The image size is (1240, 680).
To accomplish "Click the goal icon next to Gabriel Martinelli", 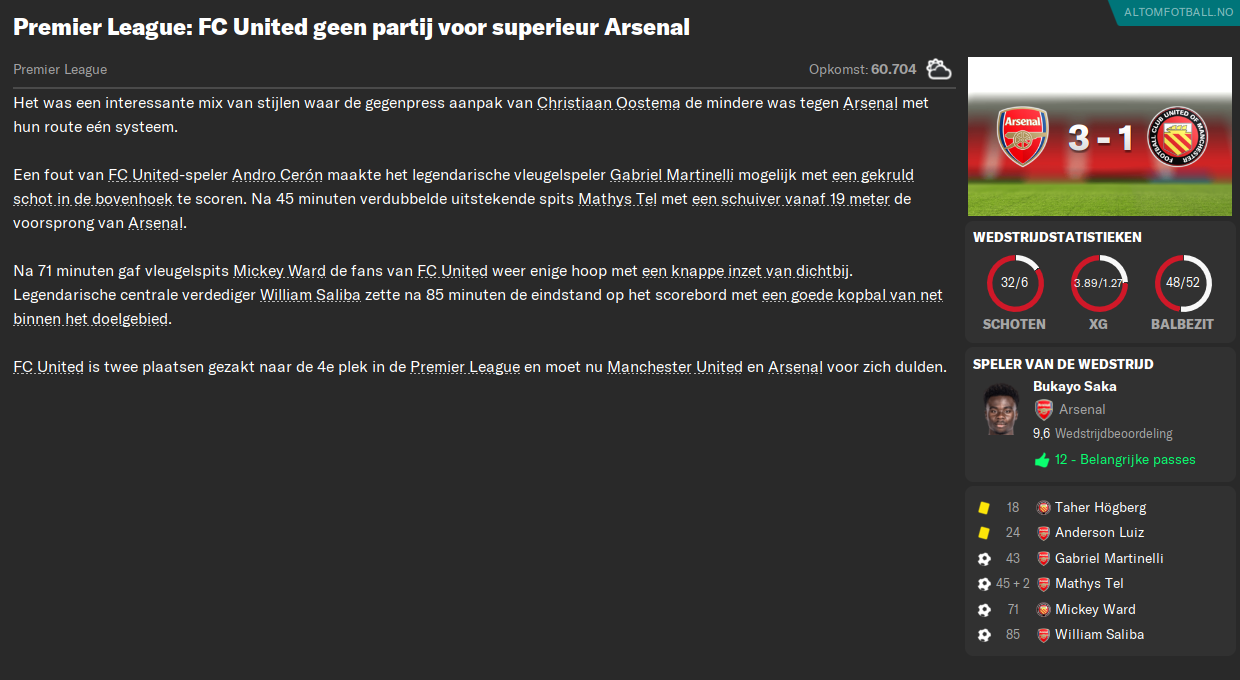I will 984,558.
